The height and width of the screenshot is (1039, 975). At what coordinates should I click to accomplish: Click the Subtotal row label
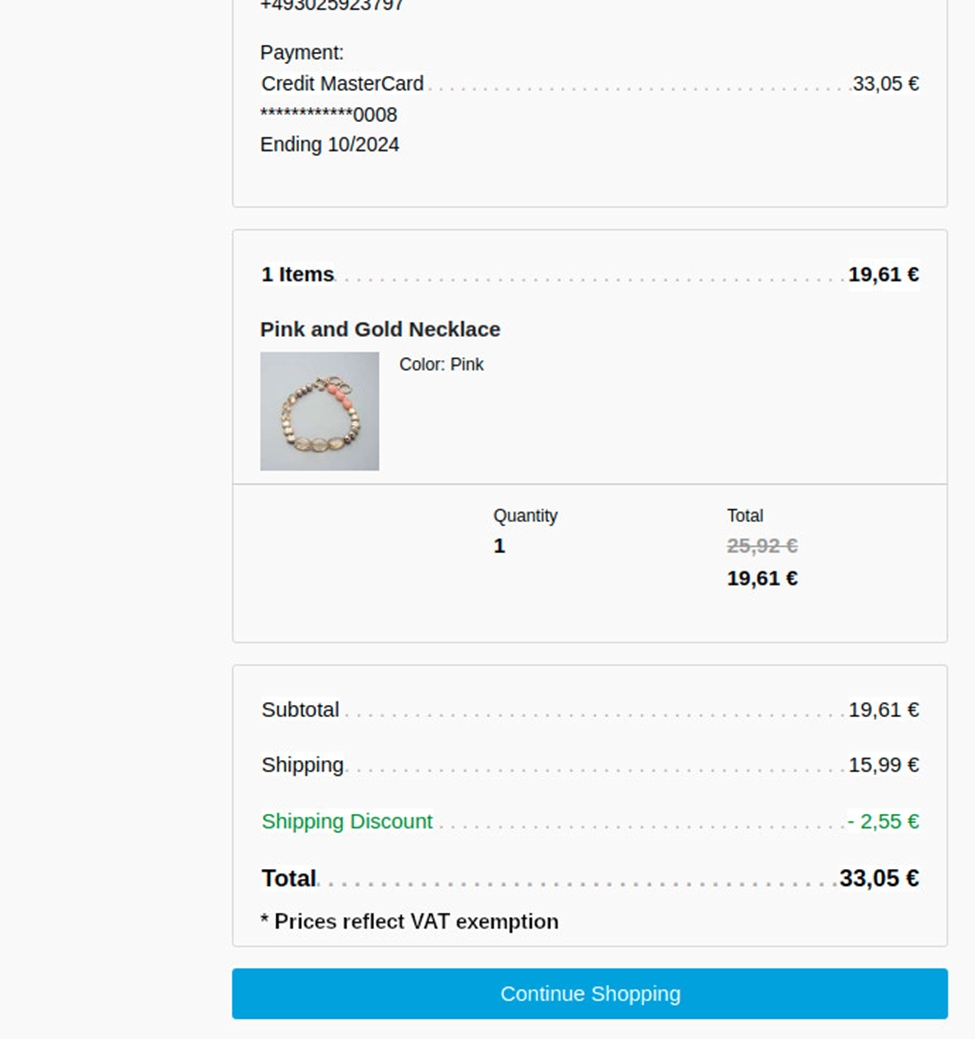pos(300,710)
